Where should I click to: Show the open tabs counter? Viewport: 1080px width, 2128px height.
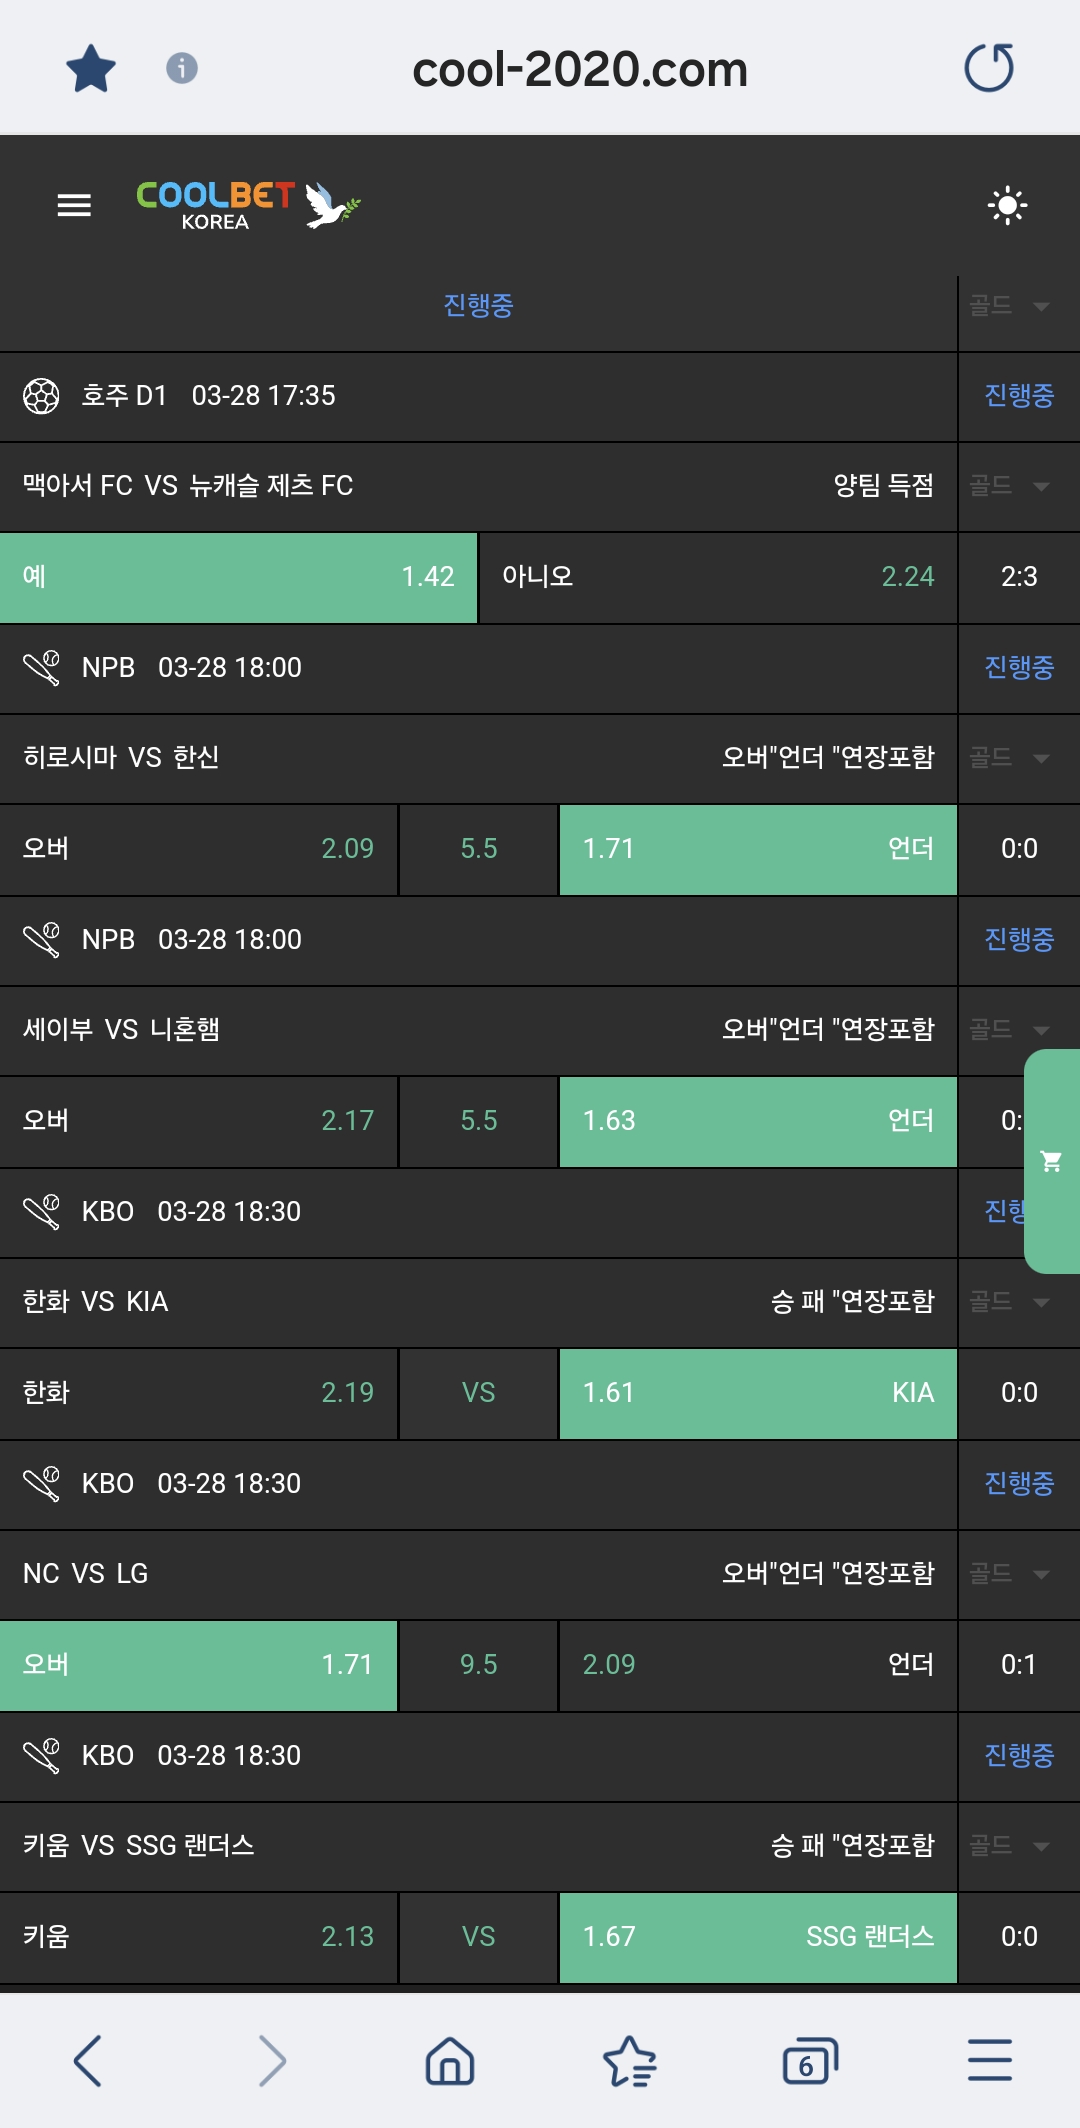809,2061
